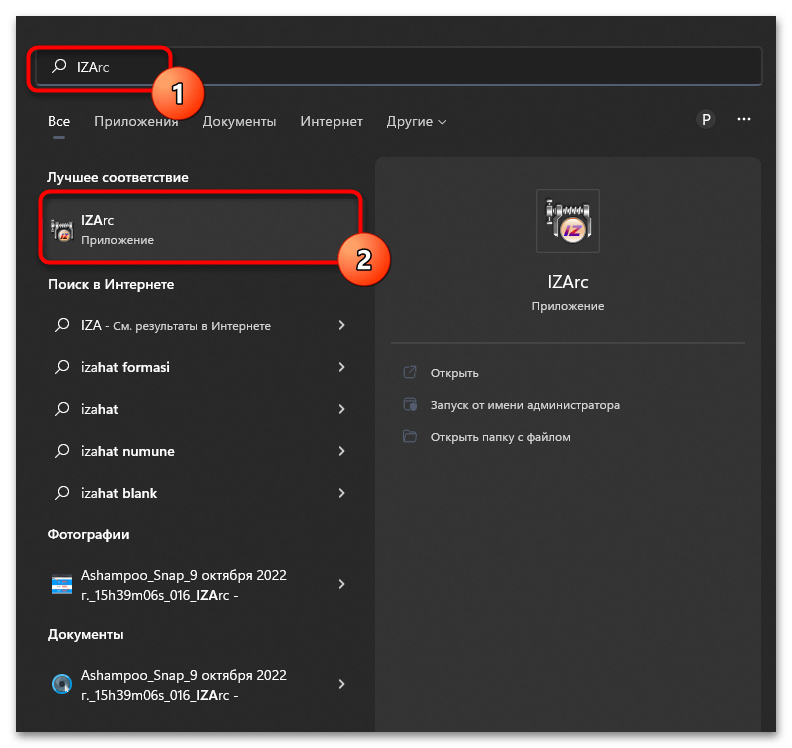The width and height of the screenshot is (792, 748).
Task: Expand Ashampoo_Snap photo result arrow
Action: pyautogui.click(x=341, y=584)
